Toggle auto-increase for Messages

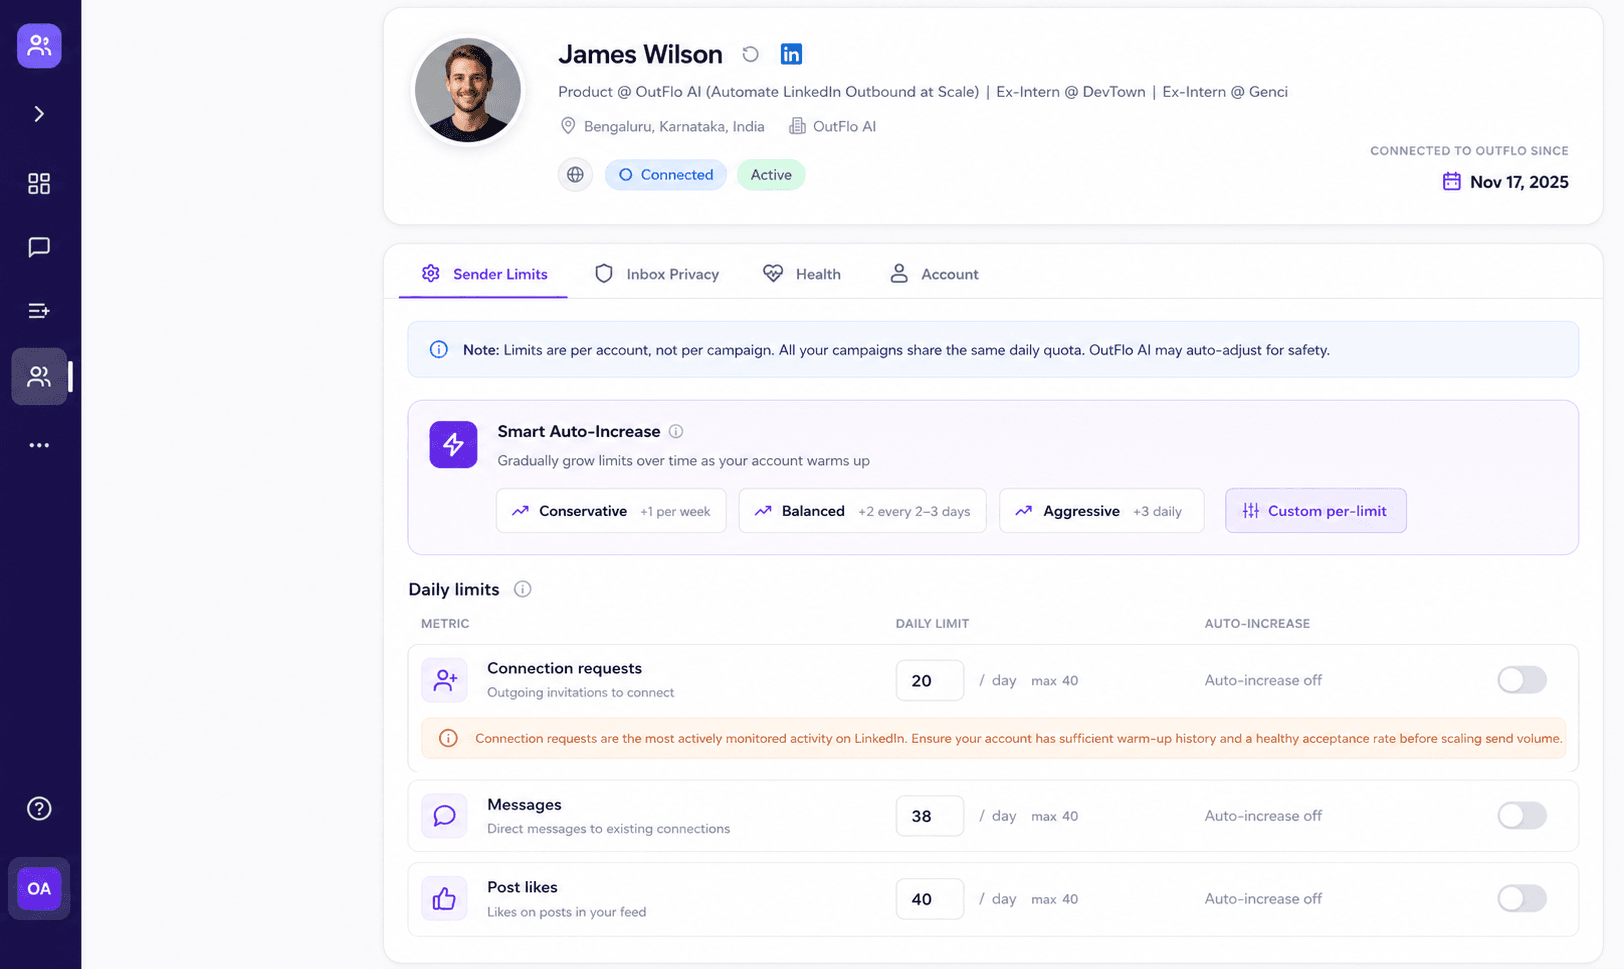tap(1521, 816)
